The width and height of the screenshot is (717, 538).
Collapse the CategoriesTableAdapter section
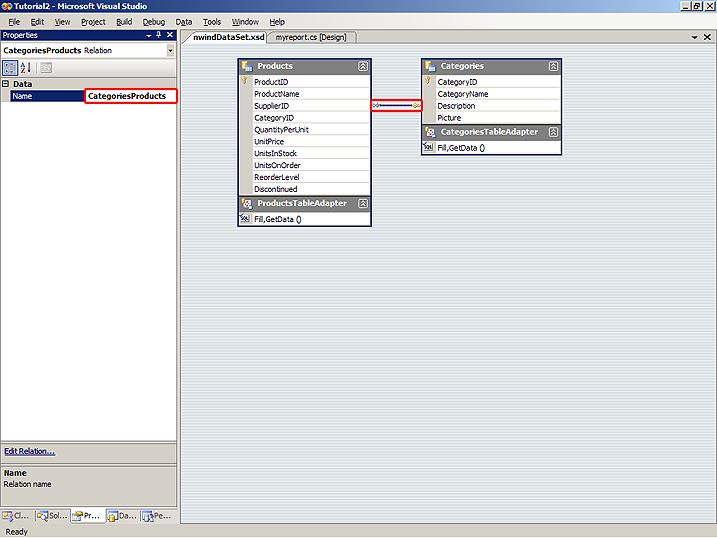pos(553,132)
